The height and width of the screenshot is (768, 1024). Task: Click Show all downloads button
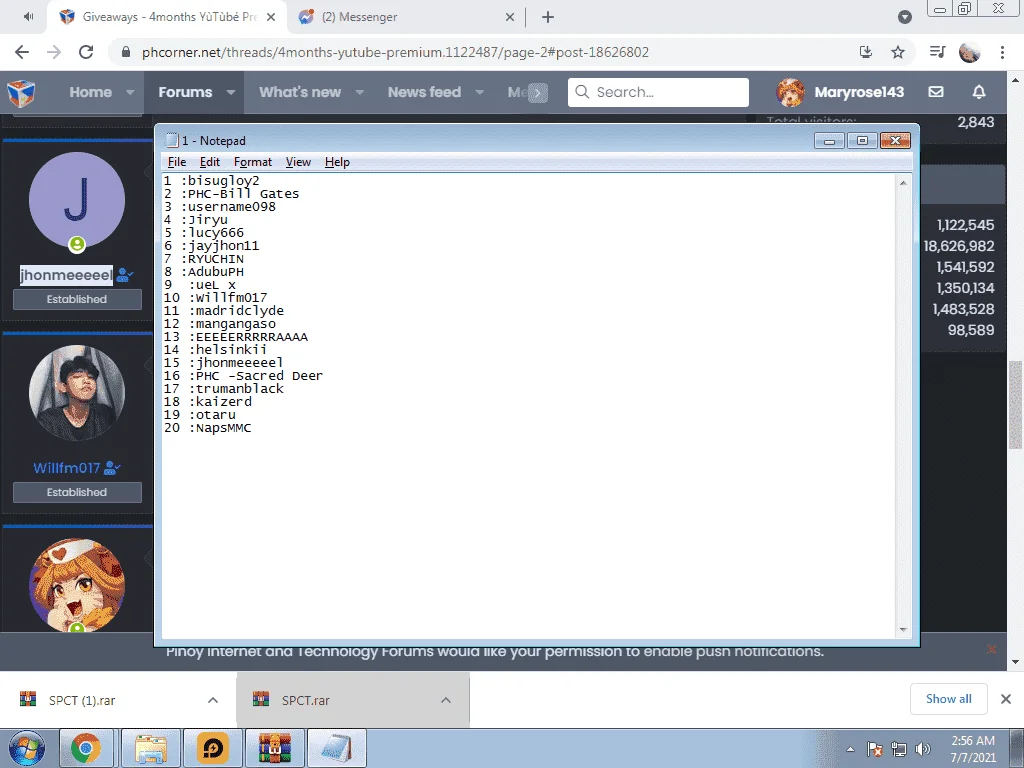[x=949, y=699]
